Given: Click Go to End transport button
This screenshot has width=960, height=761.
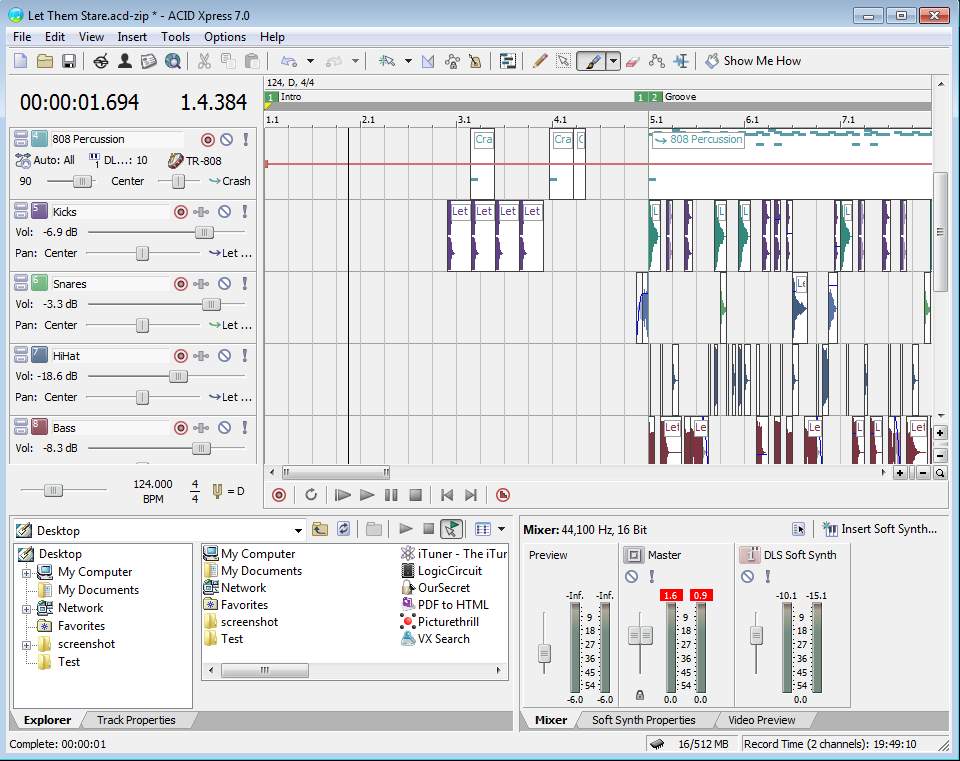Looking at the screenshot, I should tap(471, 495).
